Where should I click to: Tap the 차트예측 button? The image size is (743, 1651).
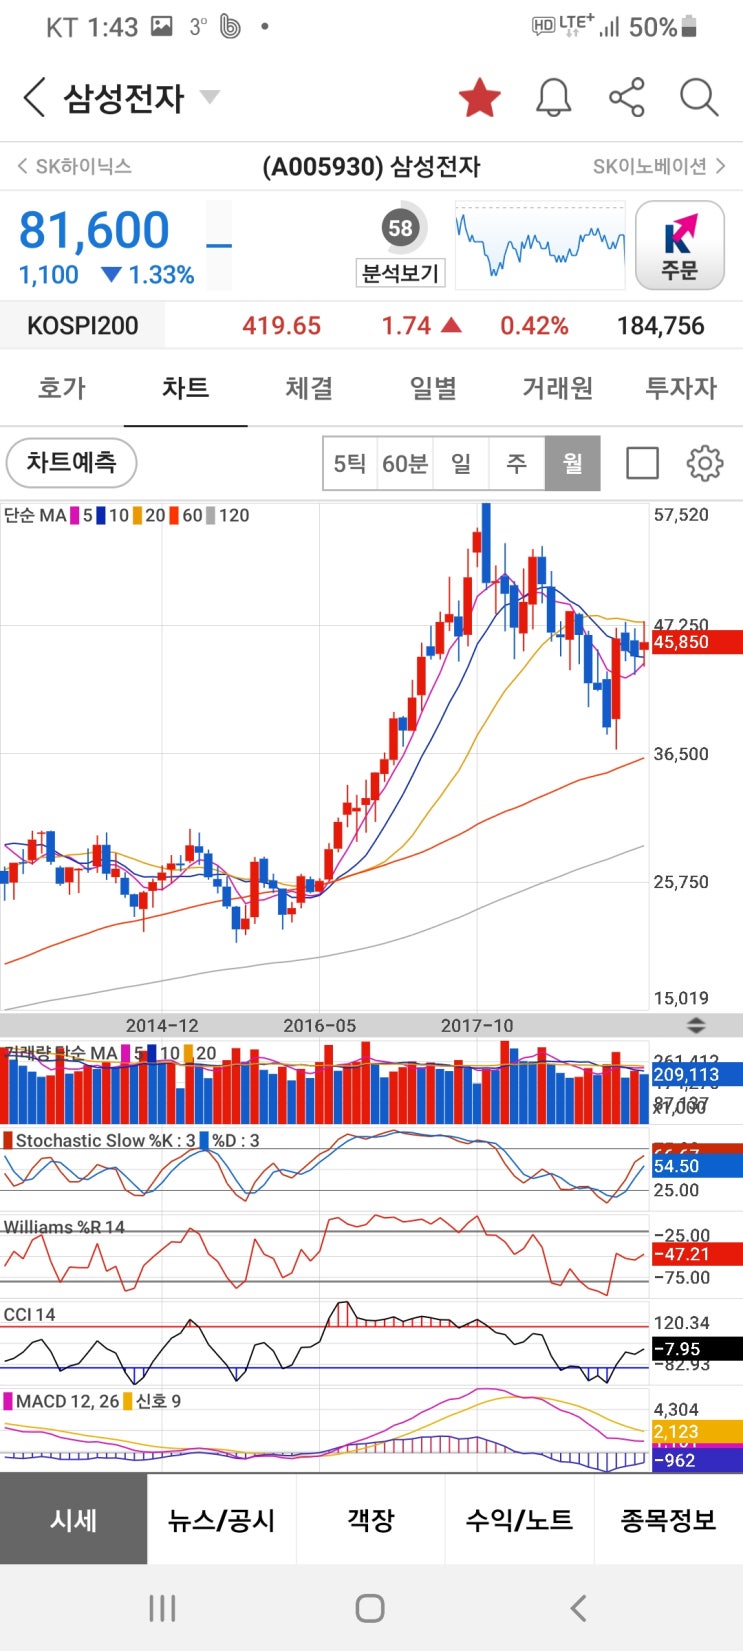(71, 463)
